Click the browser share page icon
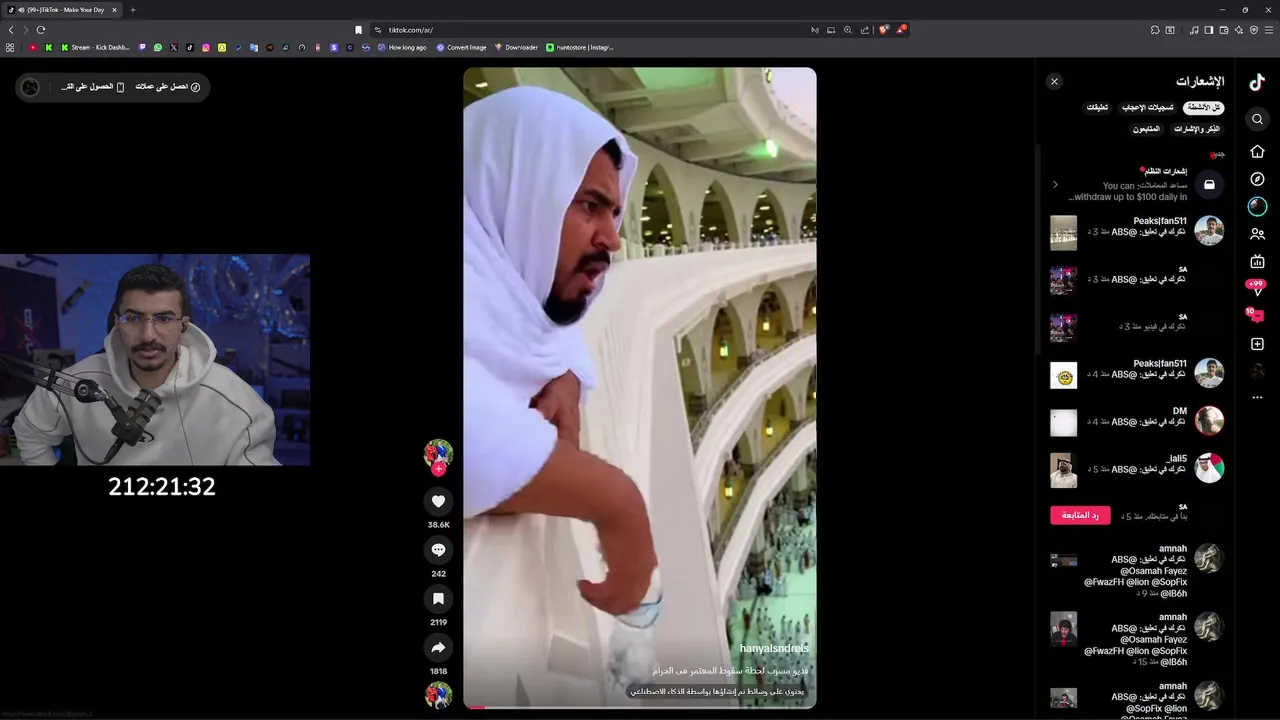The image size is (1280, 720). (x=865, y=30)
